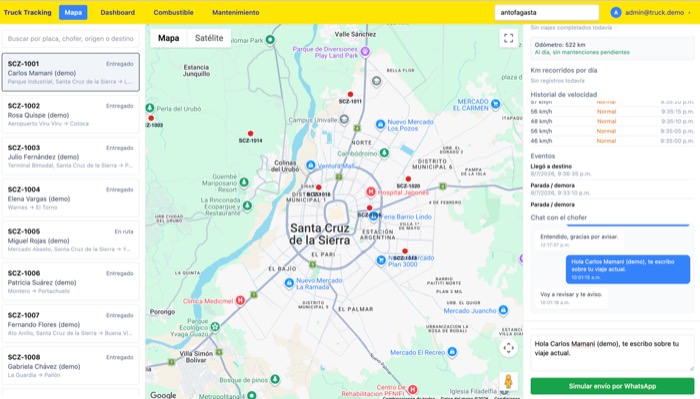
Task: Click the Clínica Medicmel hospital icon
Action: coord(240,300)
